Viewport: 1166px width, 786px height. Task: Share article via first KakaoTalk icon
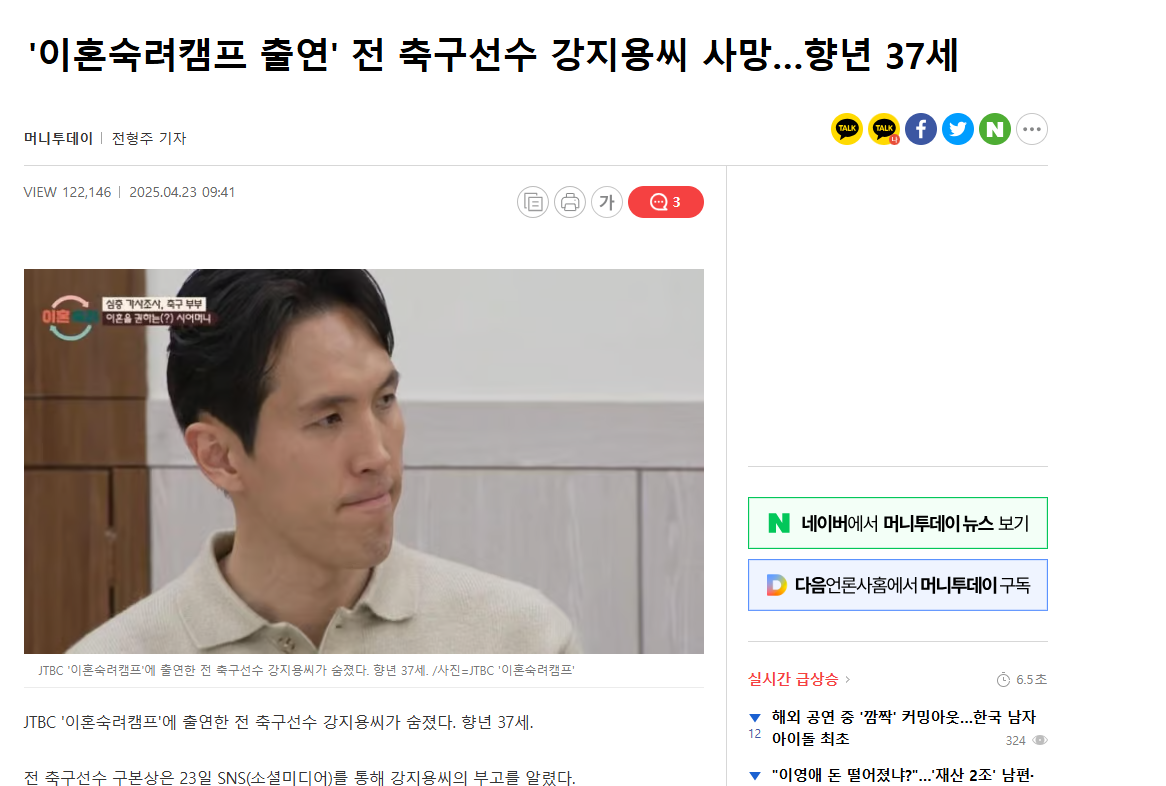(x=846, y=129)
